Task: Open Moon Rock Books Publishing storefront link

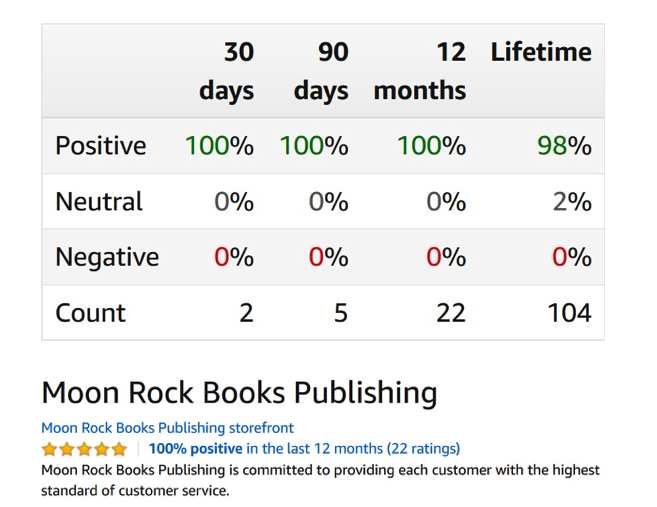Action: tap(167, 428)
